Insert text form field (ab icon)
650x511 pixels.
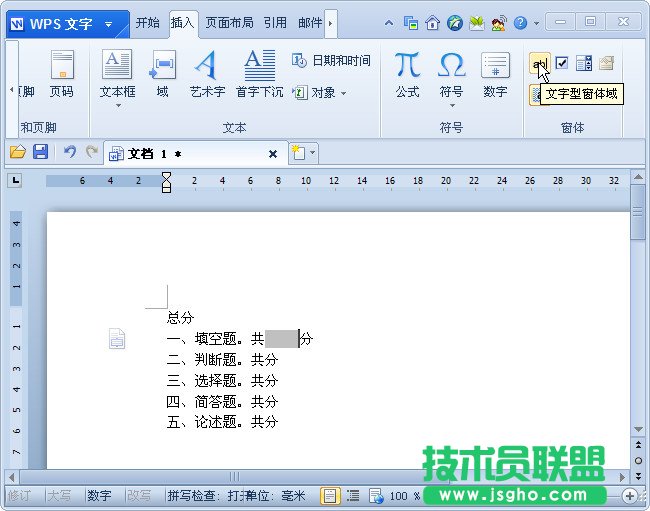tap(540, 63)
